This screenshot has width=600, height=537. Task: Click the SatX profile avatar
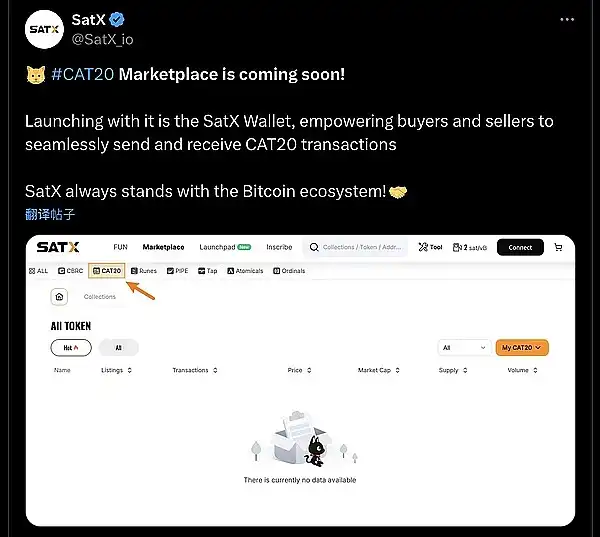[44, 29]
